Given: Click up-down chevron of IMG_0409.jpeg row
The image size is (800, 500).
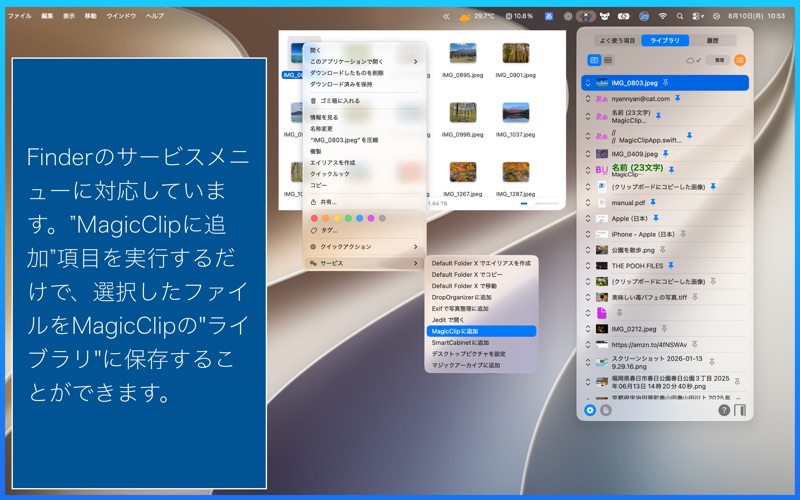Looking at the screenshot, I should tap(588, 154).
